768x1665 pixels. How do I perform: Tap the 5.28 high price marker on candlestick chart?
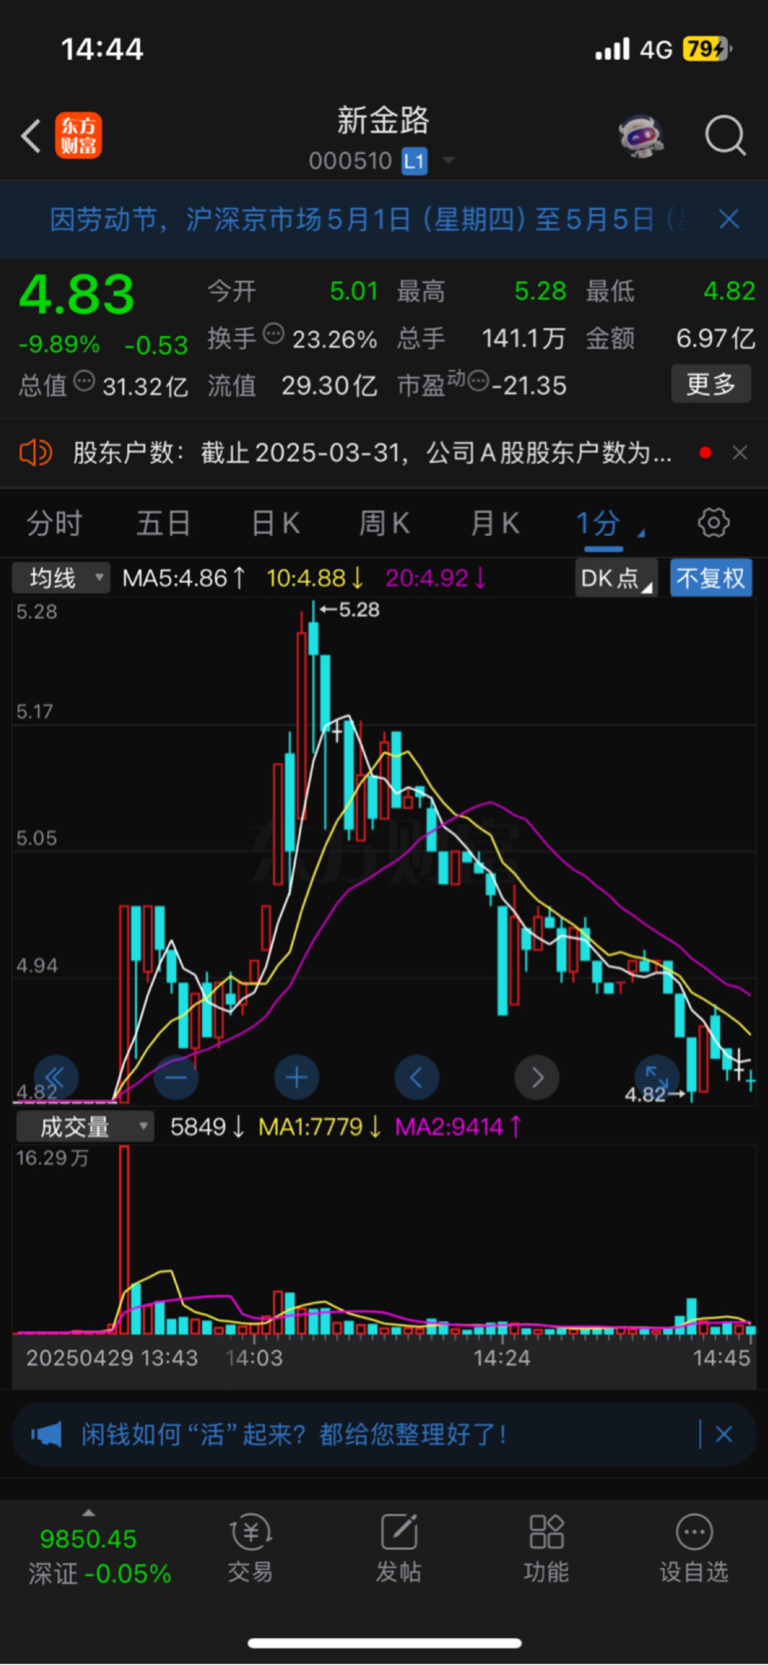point(349,609)
